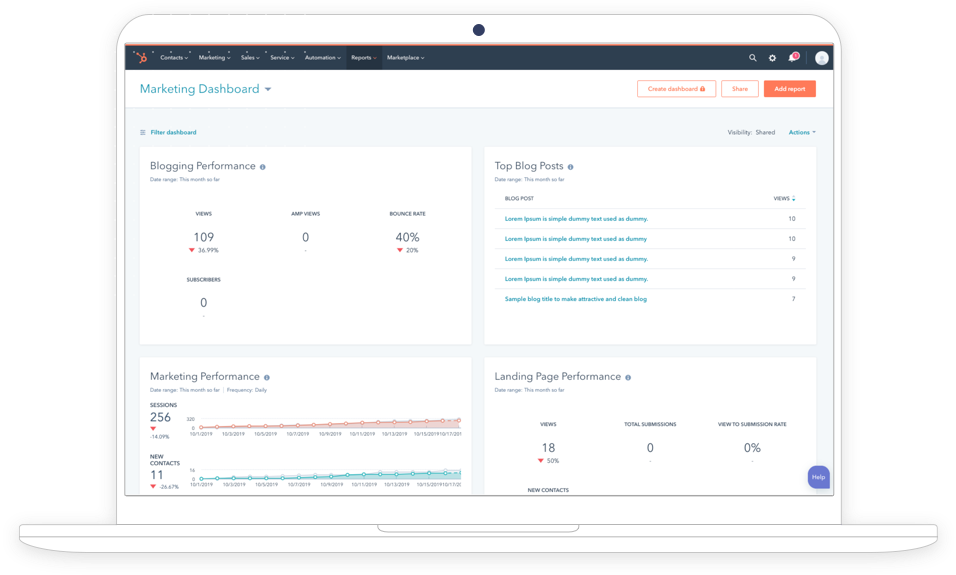
Task: Open search with the magnifier icon
Action: click(x=753, y=58)
